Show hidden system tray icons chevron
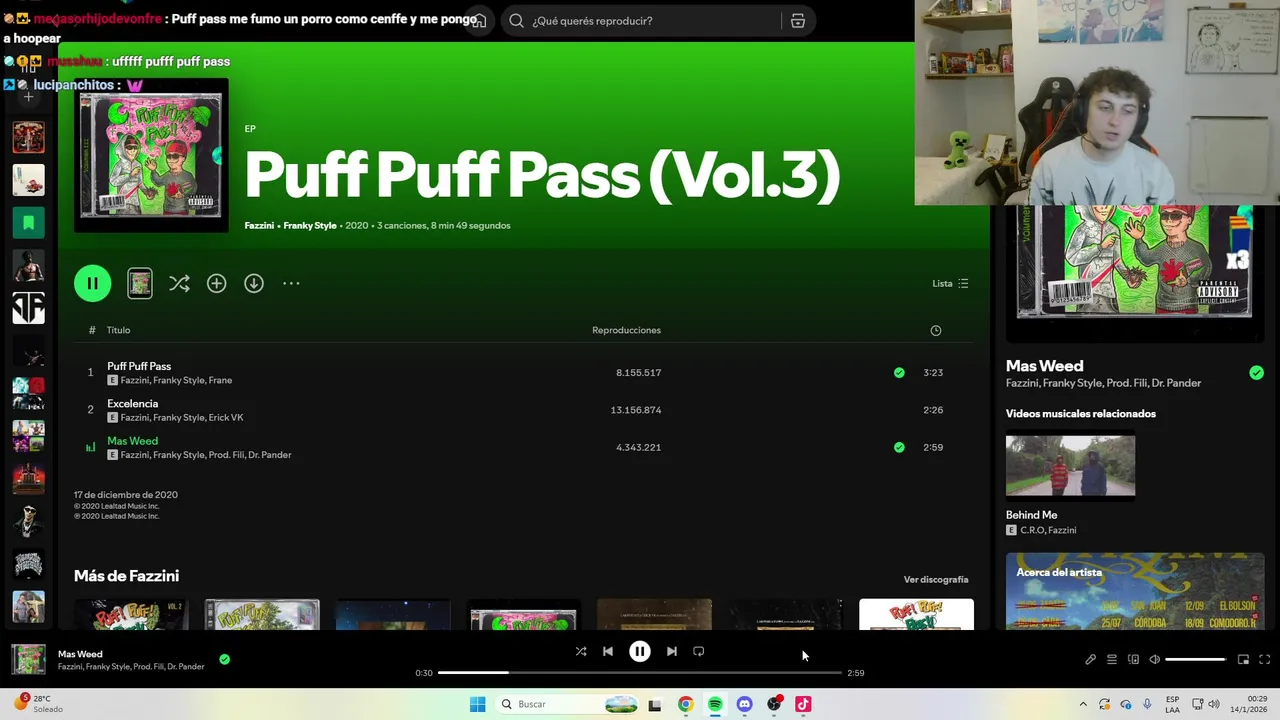This screenshot has width=1280, height=720. [1083, 705]
